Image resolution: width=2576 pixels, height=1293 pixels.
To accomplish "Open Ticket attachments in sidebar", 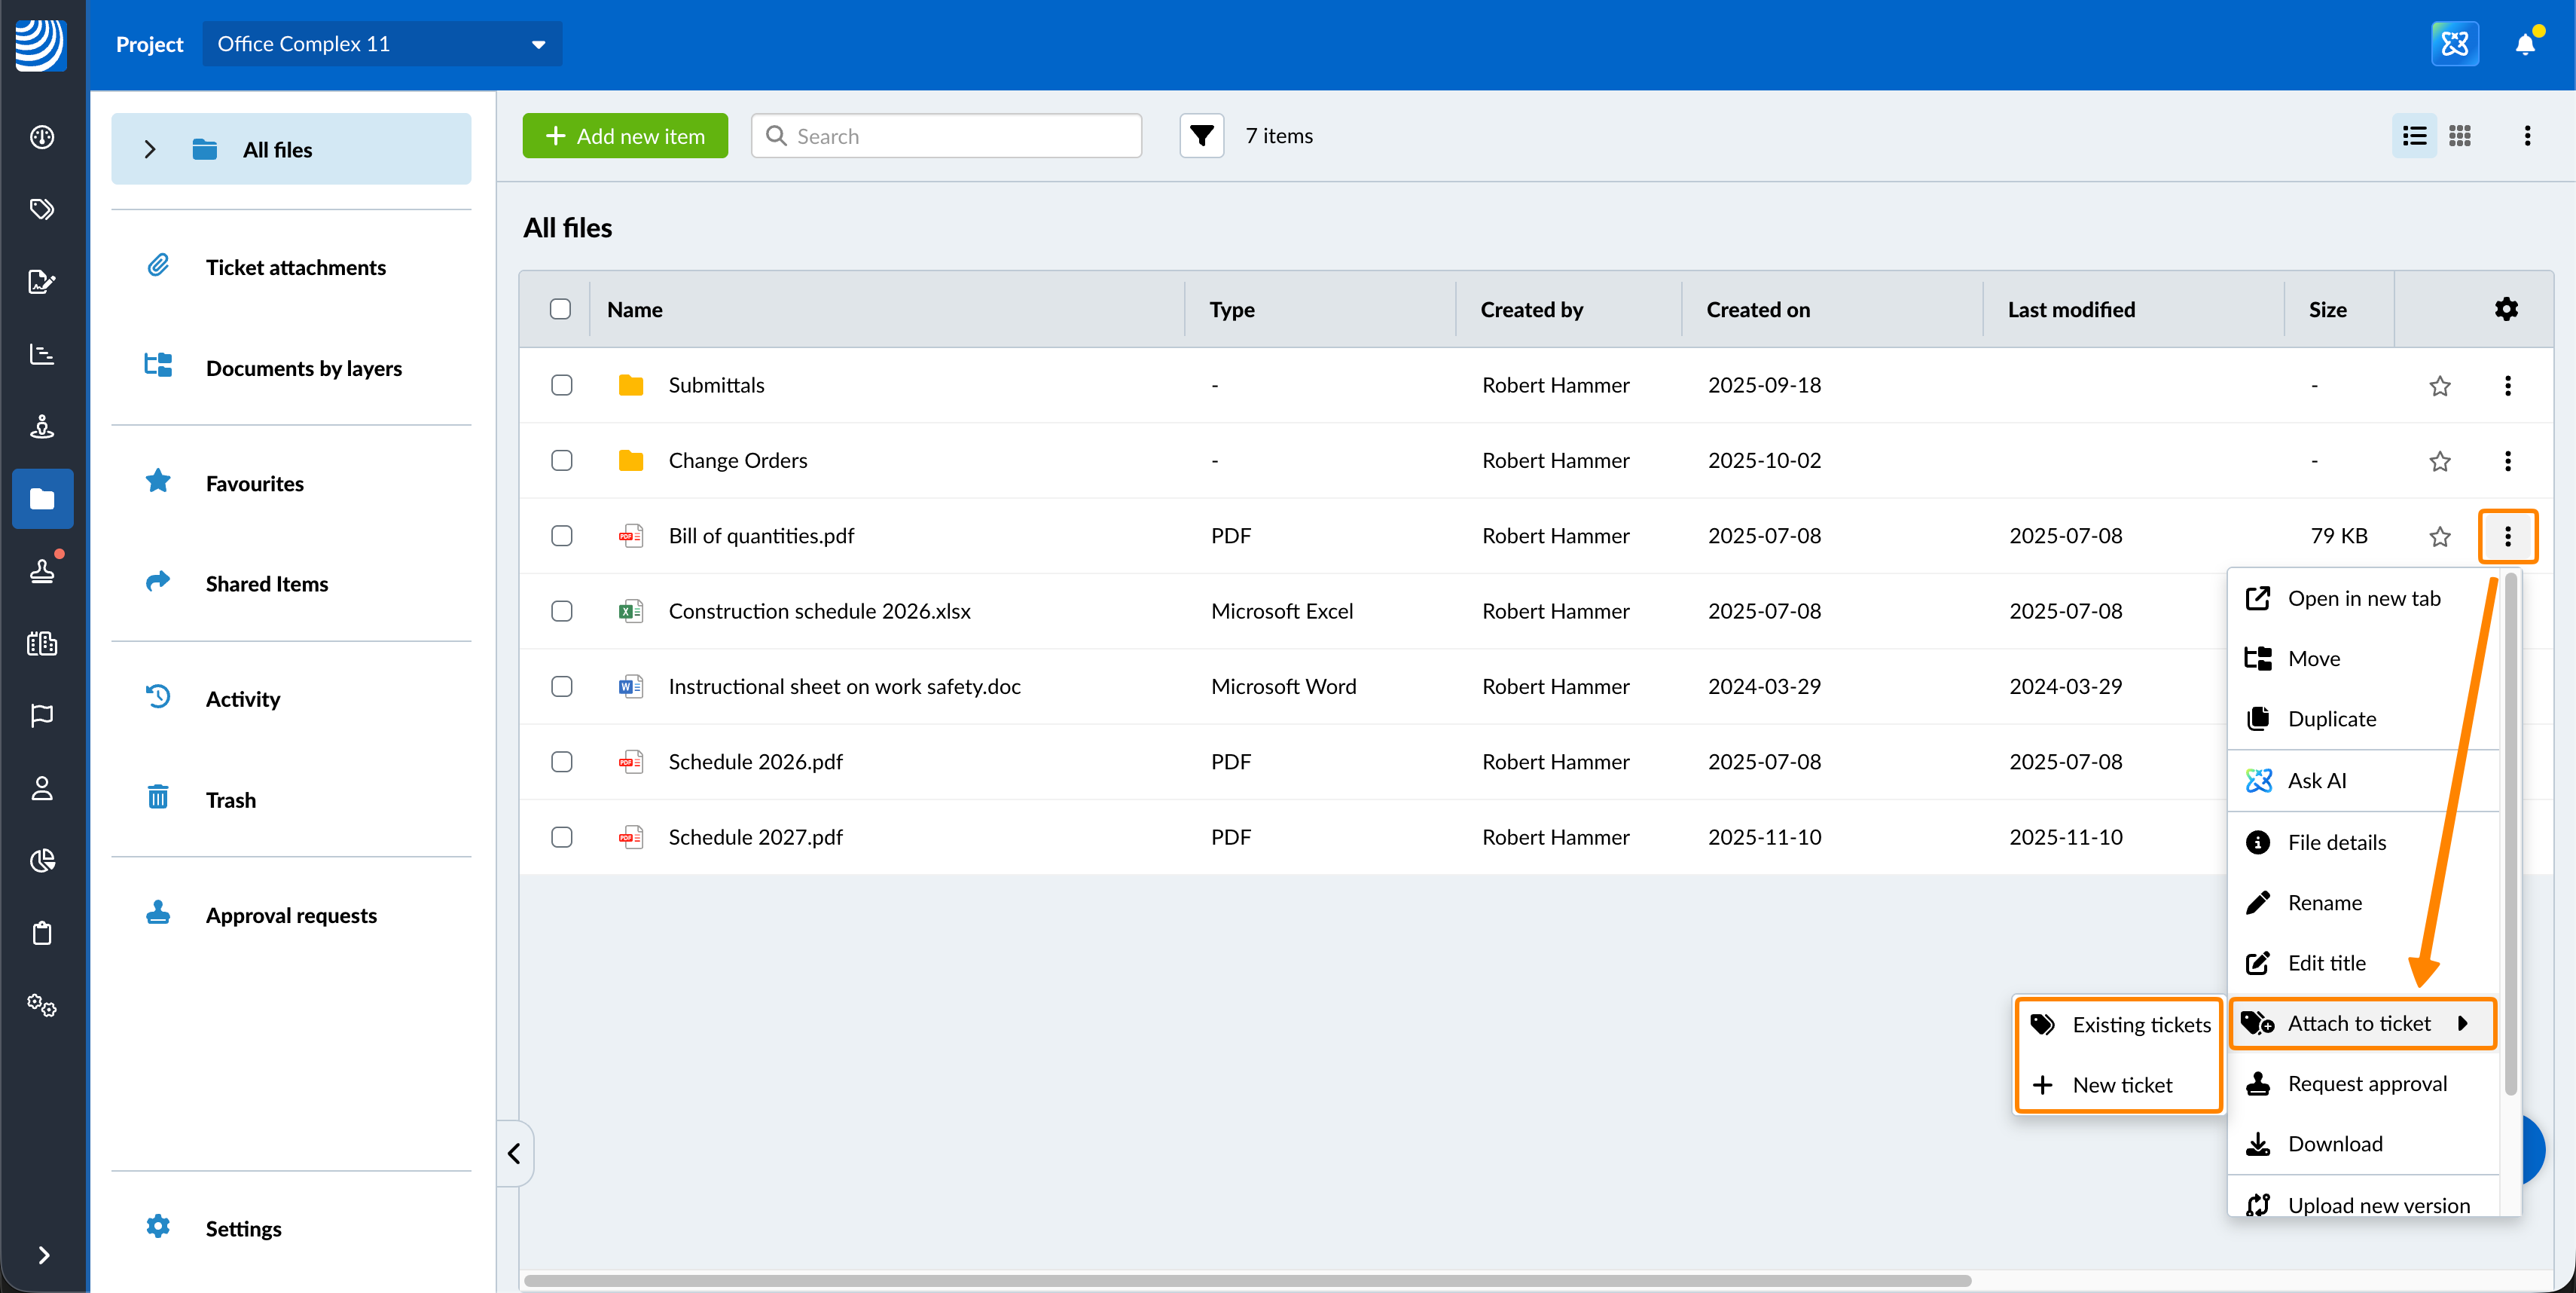I will (x=295, y=267).
